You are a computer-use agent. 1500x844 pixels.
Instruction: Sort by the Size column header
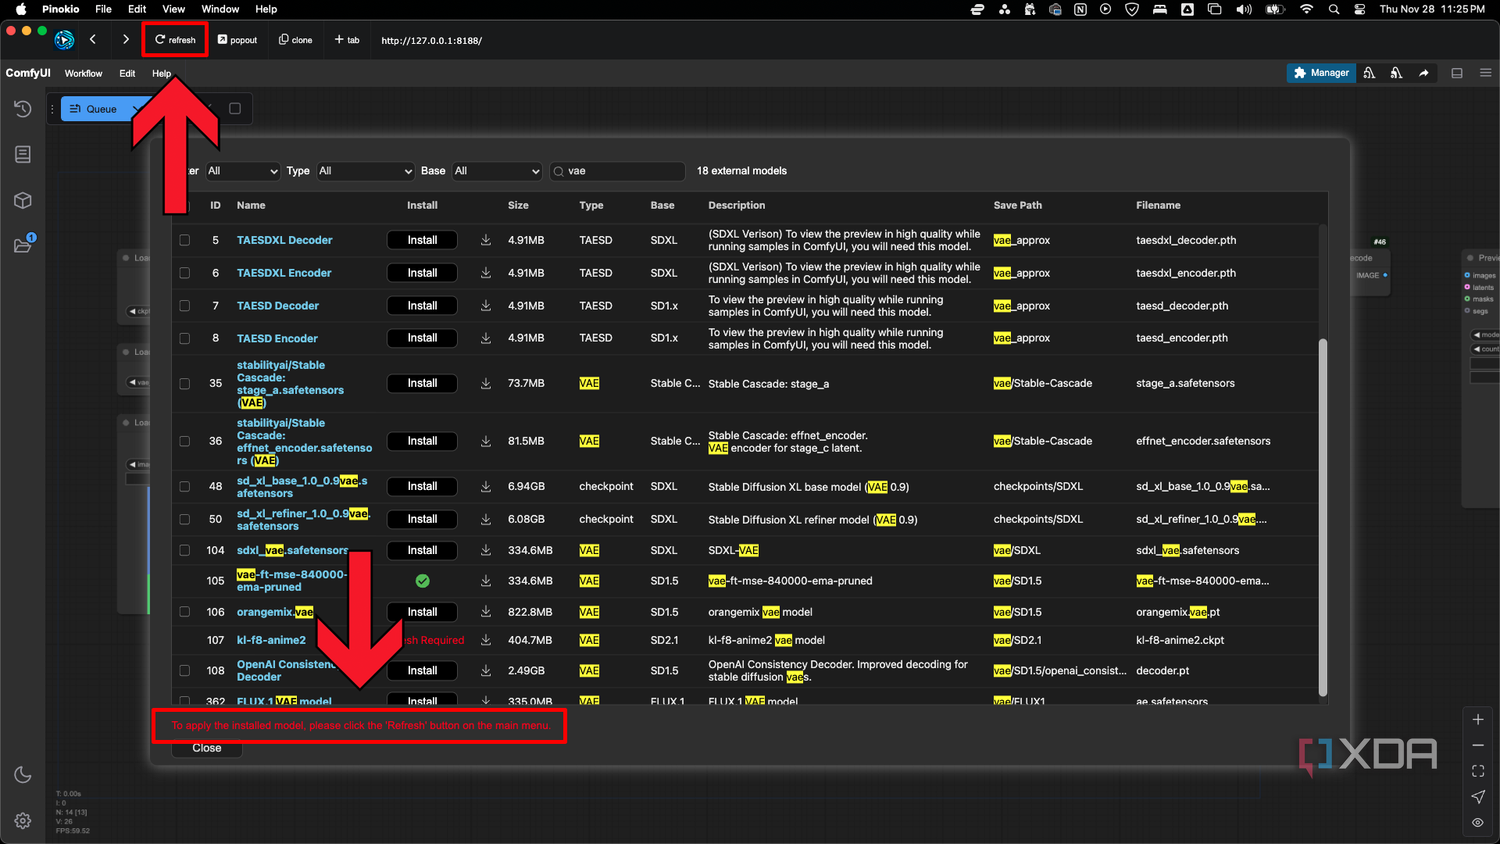click(518, 205)
